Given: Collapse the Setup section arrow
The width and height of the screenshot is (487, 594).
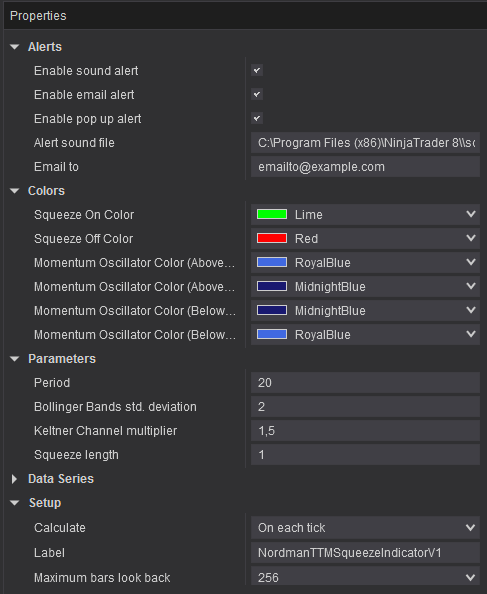Looking at the screenshot, I should (15, 503).
